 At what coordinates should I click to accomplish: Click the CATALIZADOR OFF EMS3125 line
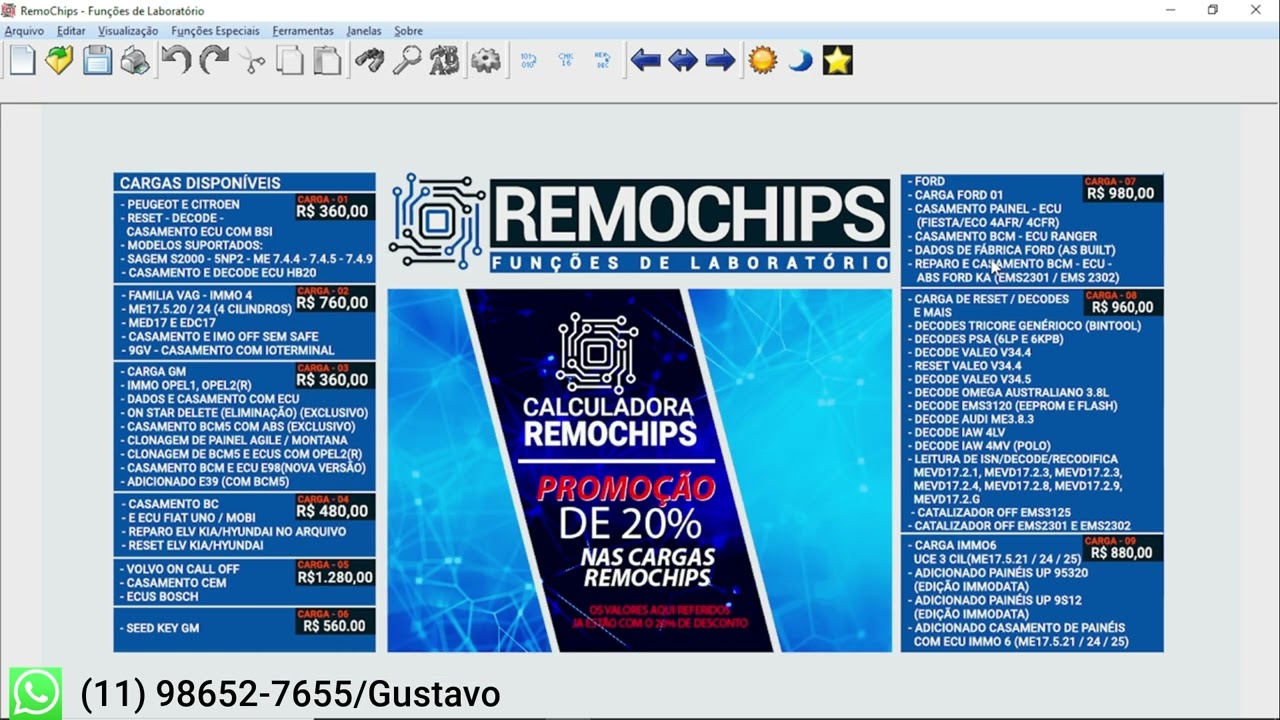tap(992, 512)
